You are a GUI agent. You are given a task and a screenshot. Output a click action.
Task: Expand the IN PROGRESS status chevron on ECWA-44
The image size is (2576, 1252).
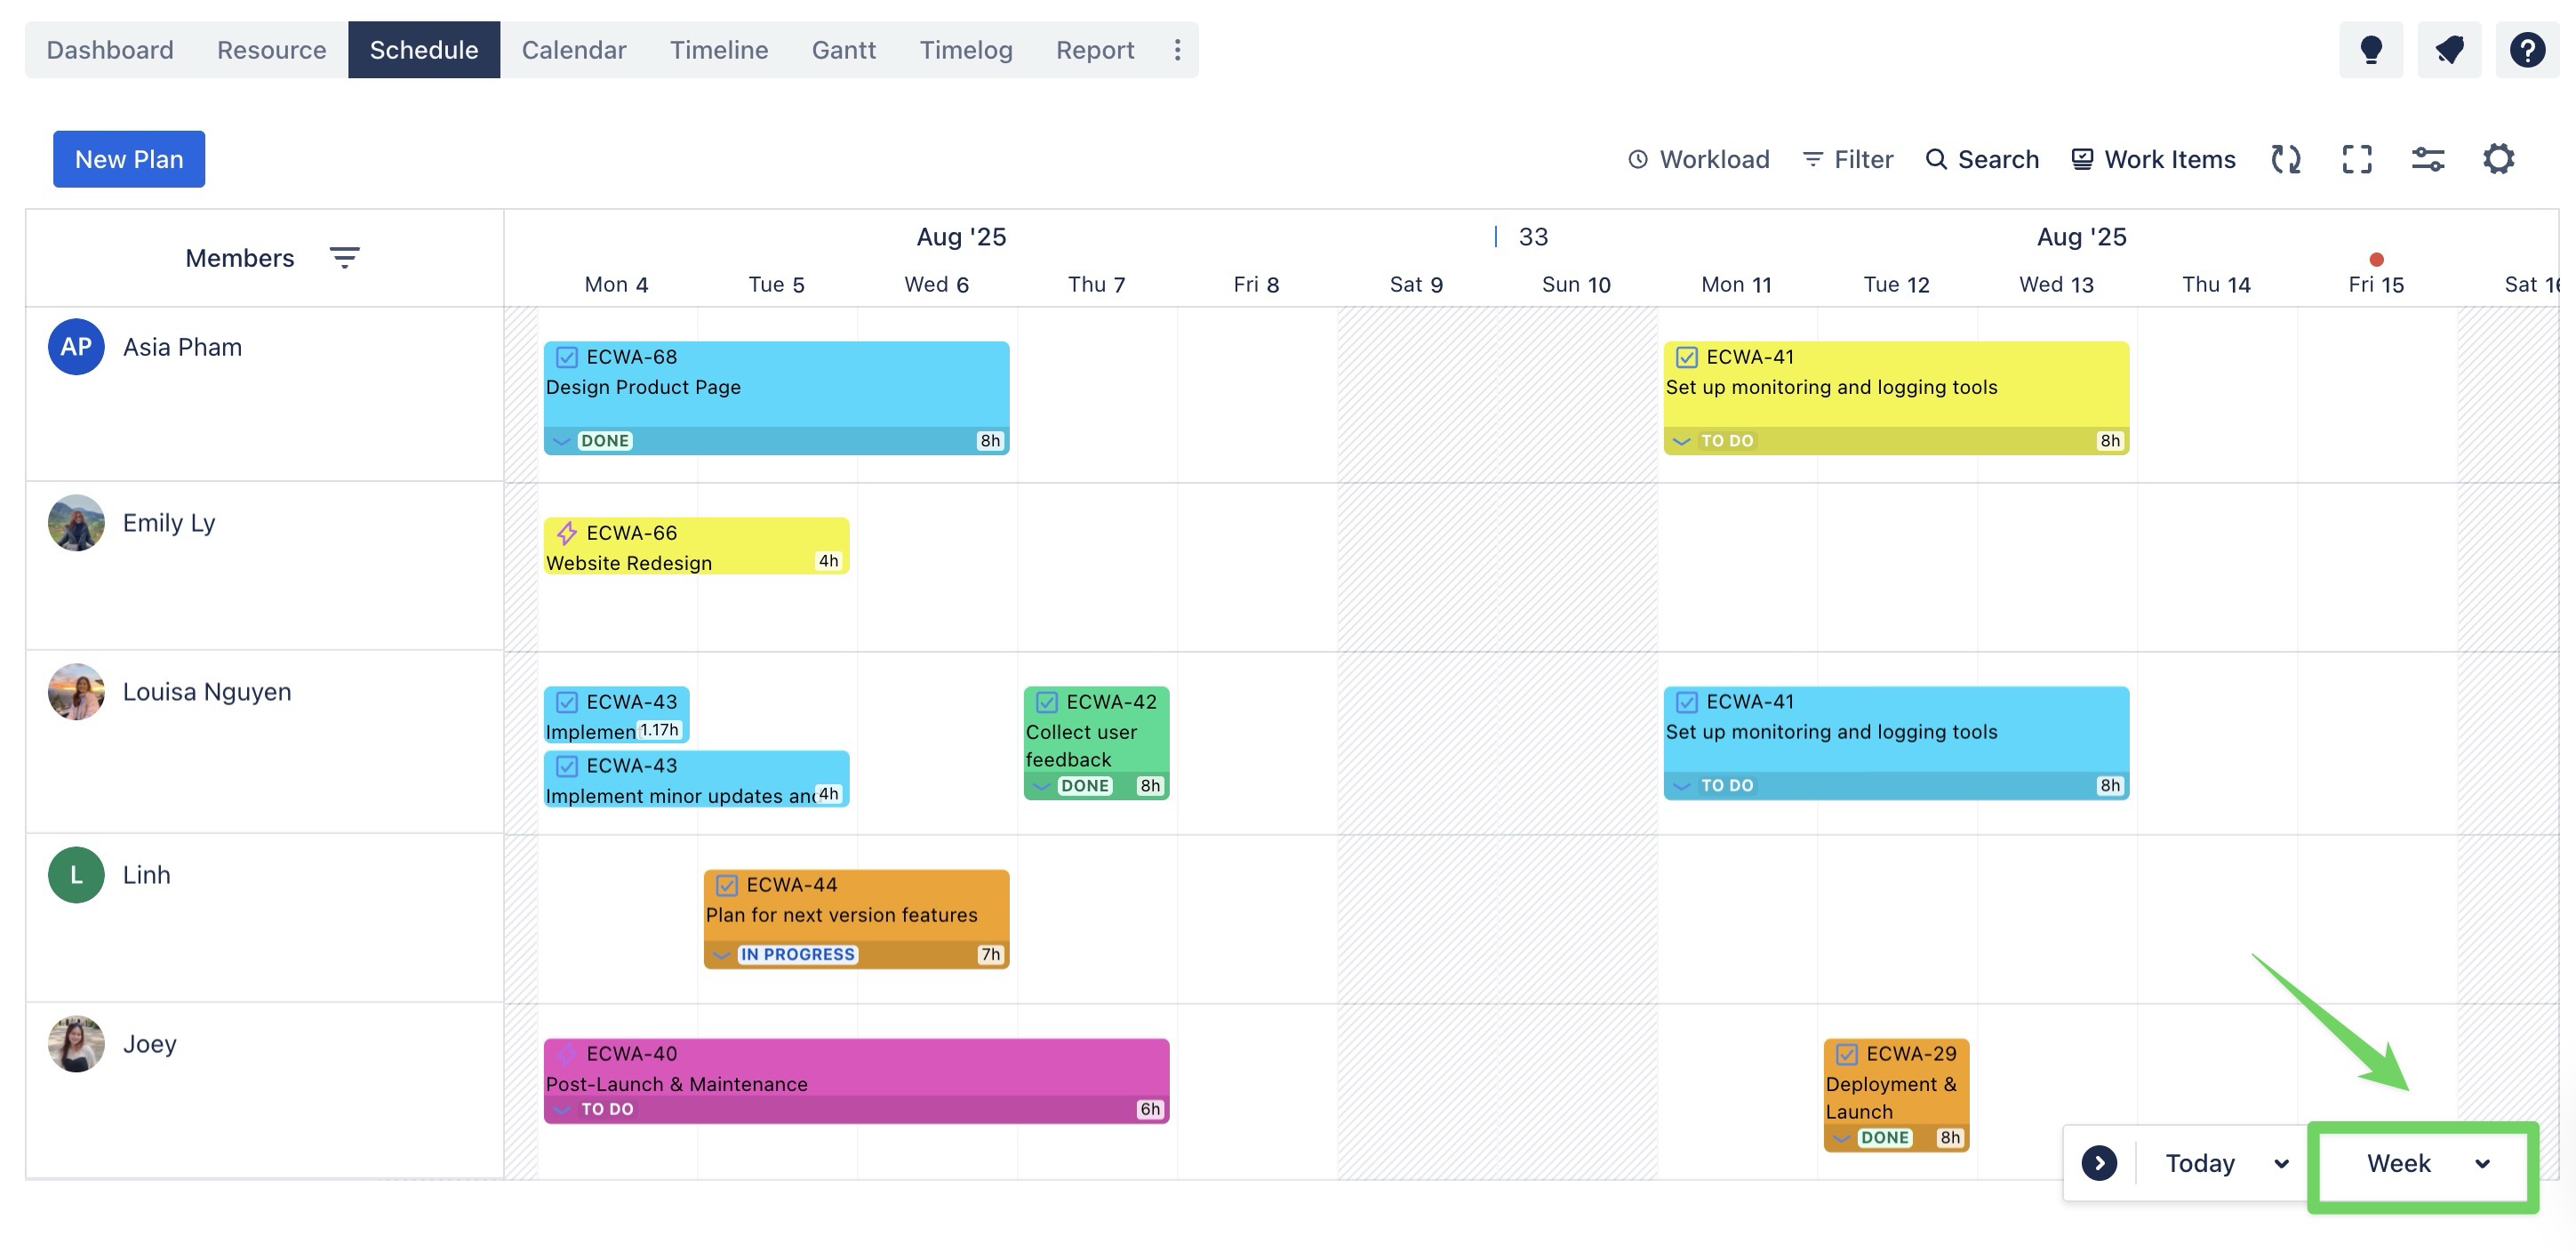point(721,955)
